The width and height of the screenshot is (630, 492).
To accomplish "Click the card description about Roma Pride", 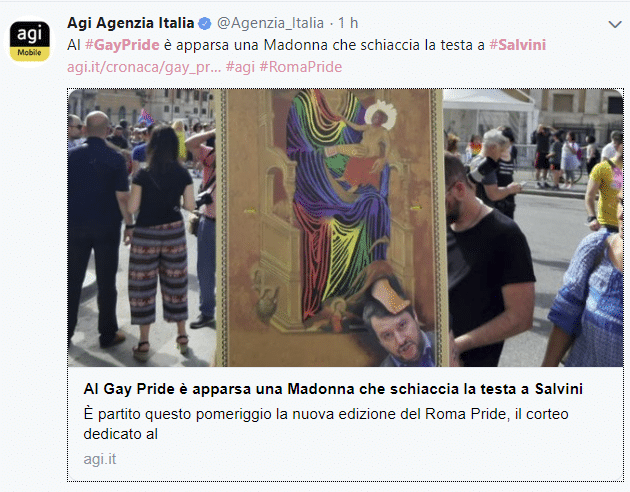I will click(326, 424).
